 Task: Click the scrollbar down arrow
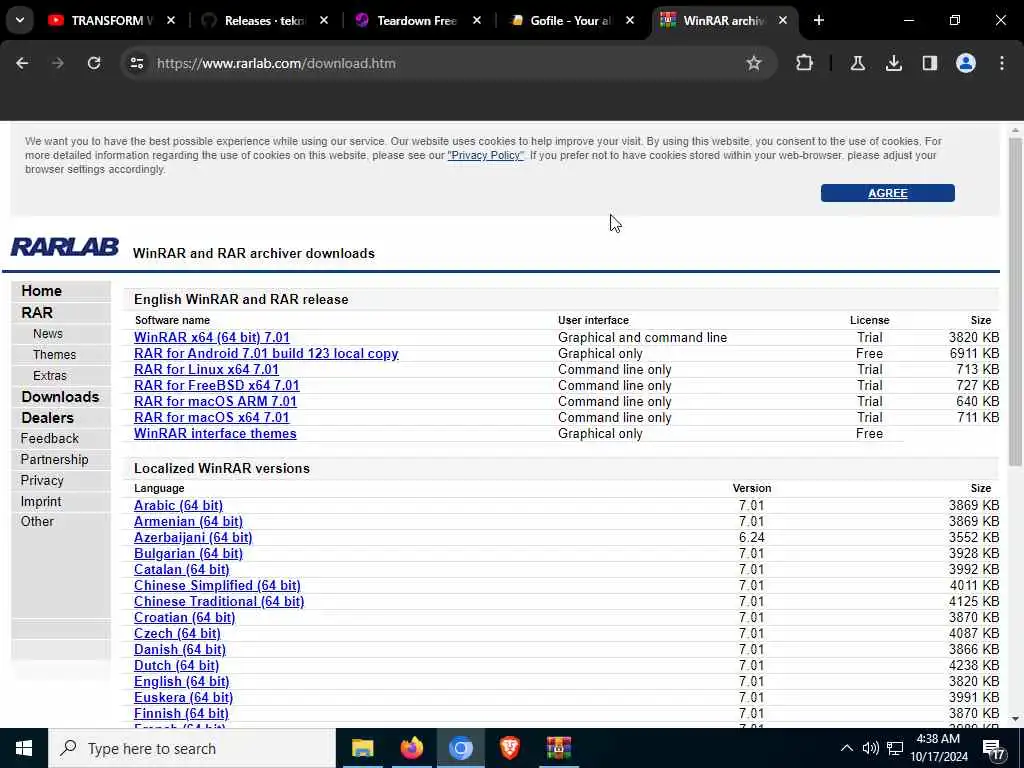tap(1015, 719)
